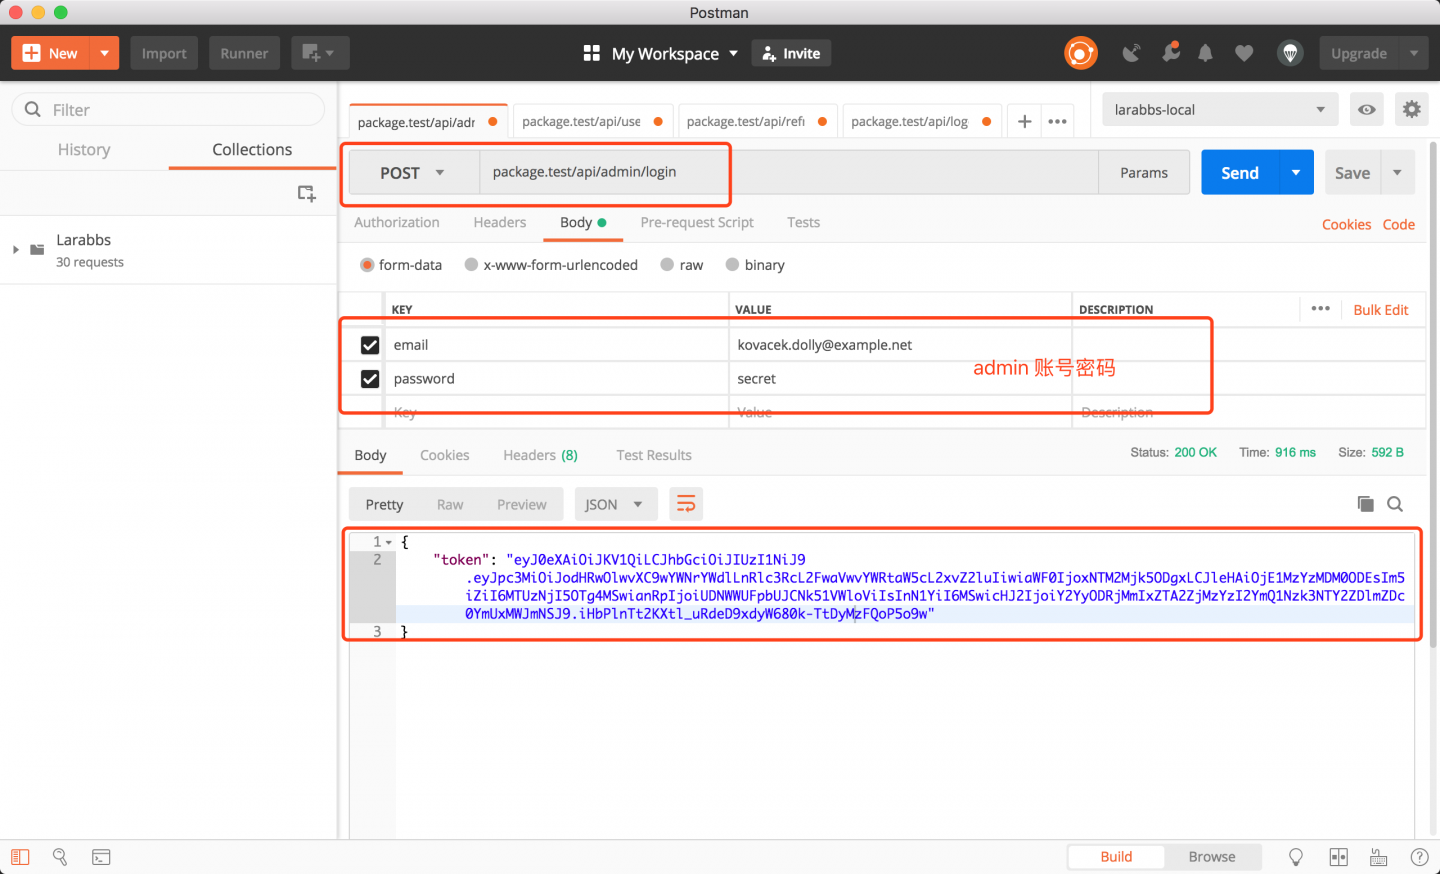Add a new request tab
Image resolution: width=1440 pixels, height=874 pixels.
[1024, 121]
